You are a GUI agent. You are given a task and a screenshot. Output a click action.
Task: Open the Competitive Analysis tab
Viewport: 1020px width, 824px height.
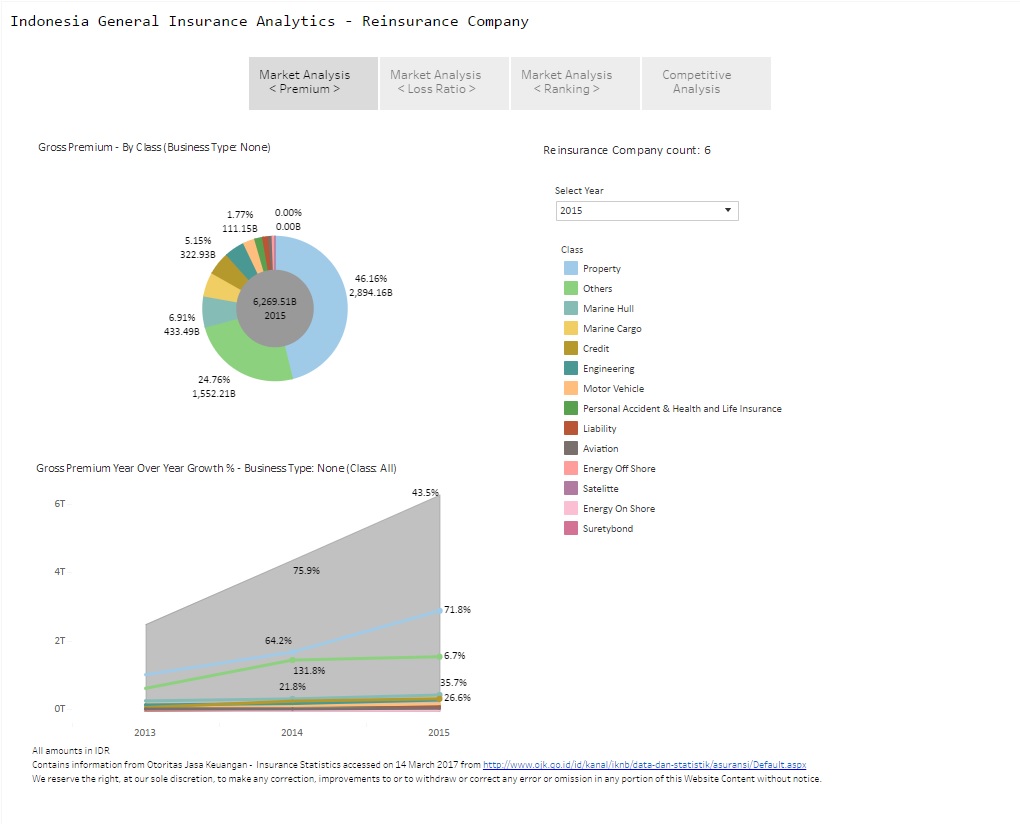[x=696, y=82]
